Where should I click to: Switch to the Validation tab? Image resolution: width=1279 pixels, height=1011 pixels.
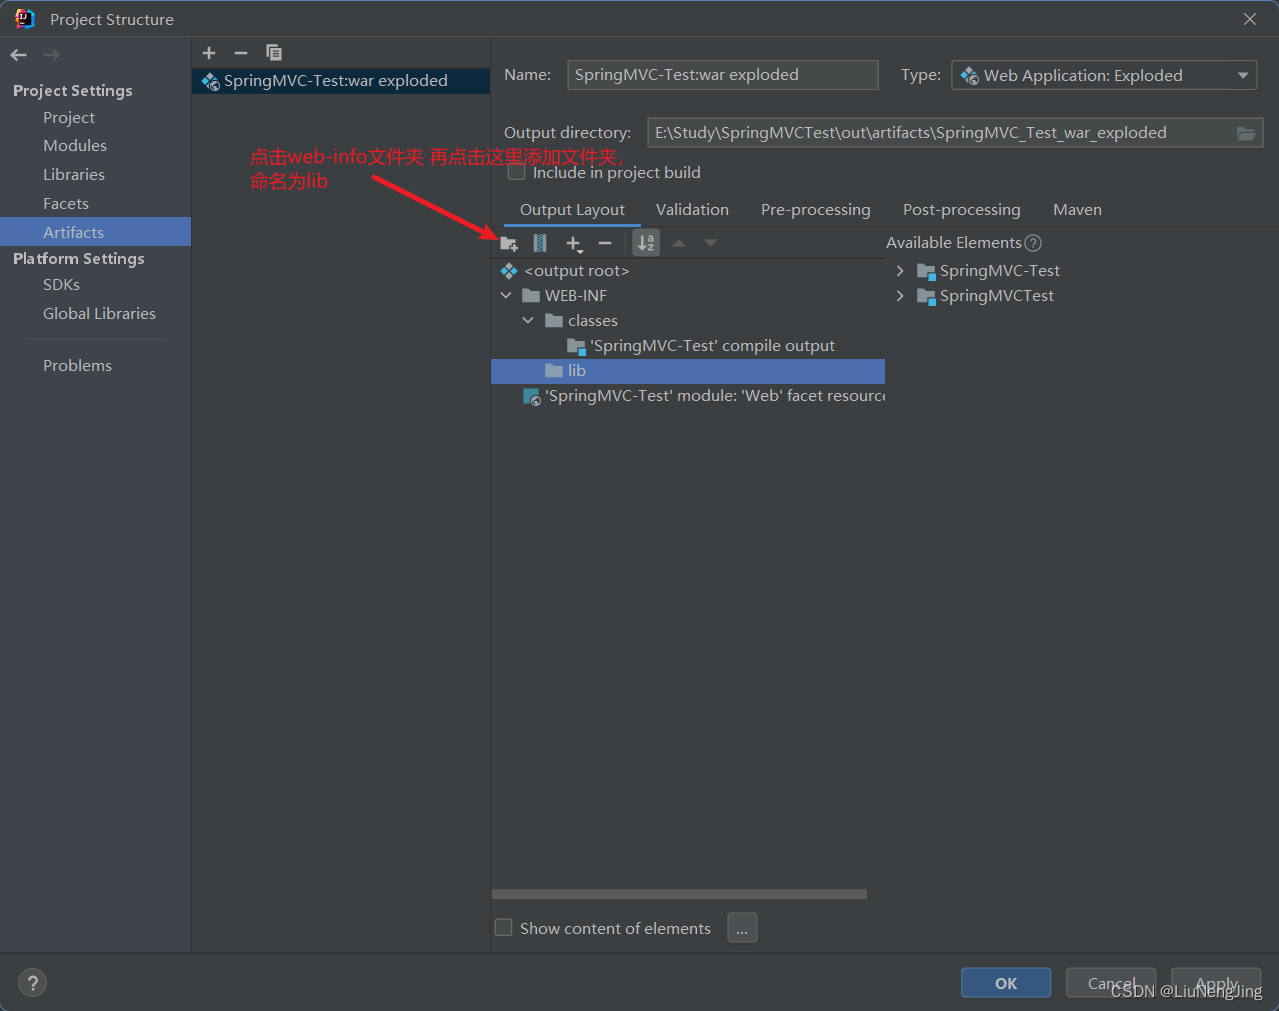coord(692,210)
